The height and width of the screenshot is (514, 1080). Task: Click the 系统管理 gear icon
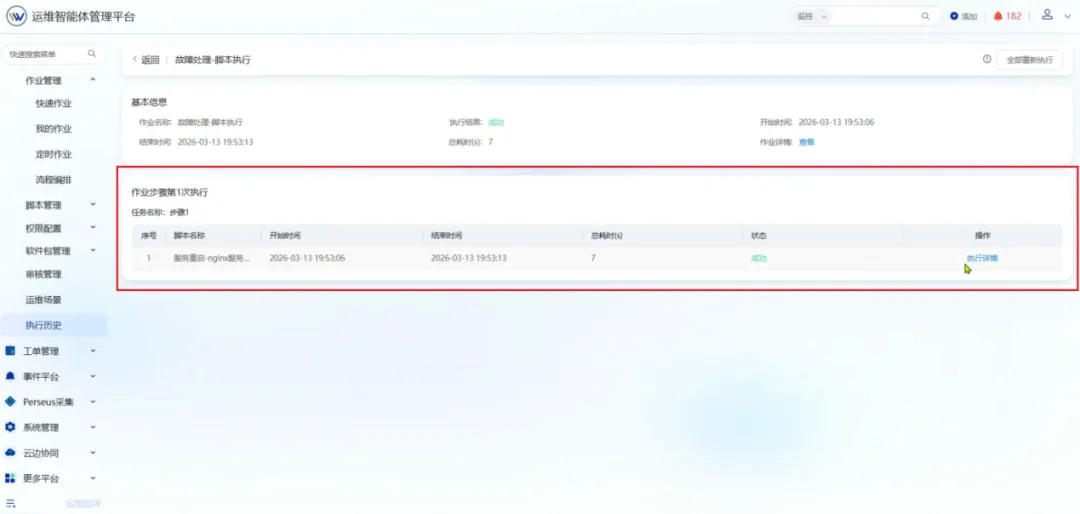10,427
